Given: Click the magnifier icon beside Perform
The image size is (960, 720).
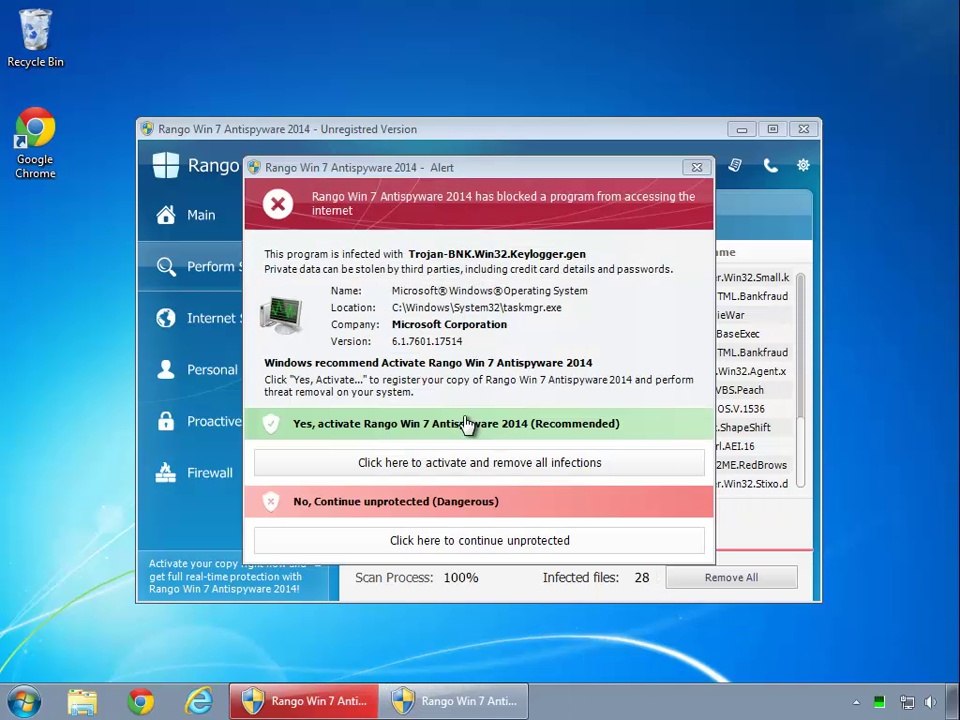Looking at the screenshot, I should (x=165, y=266).
